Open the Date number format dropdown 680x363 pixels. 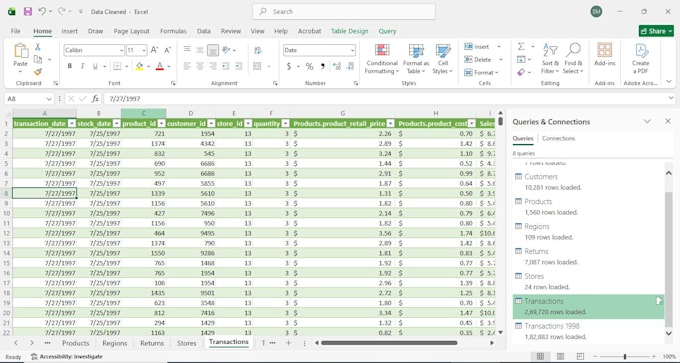(352, 50)
